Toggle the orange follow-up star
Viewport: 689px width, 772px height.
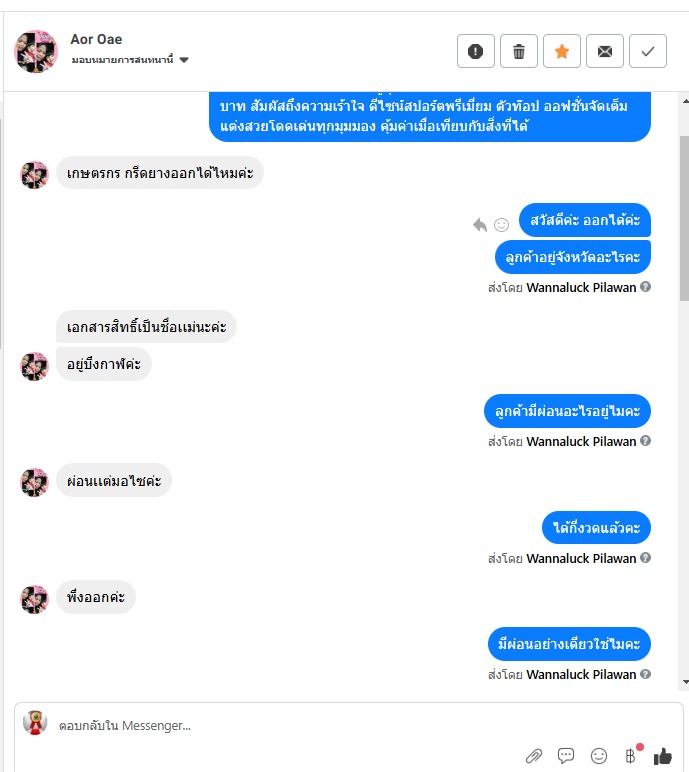(x=561, y=51)
